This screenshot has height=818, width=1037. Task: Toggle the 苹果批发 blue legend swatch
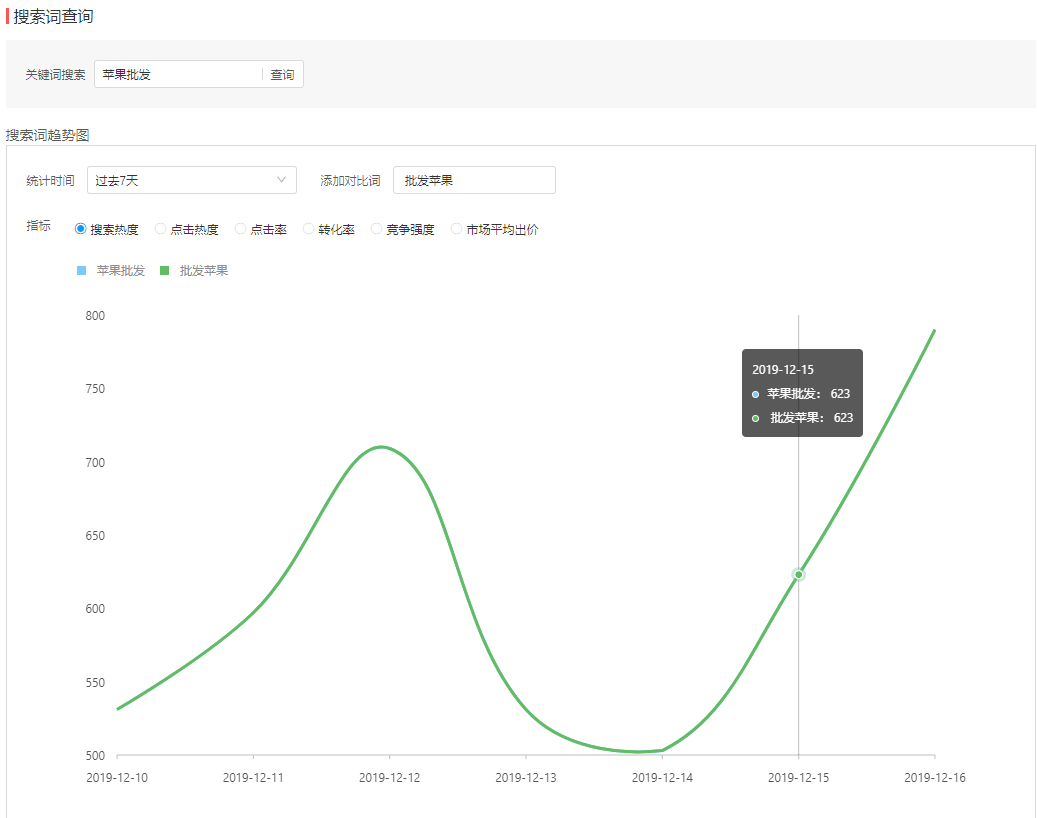(x=81, y=270)
